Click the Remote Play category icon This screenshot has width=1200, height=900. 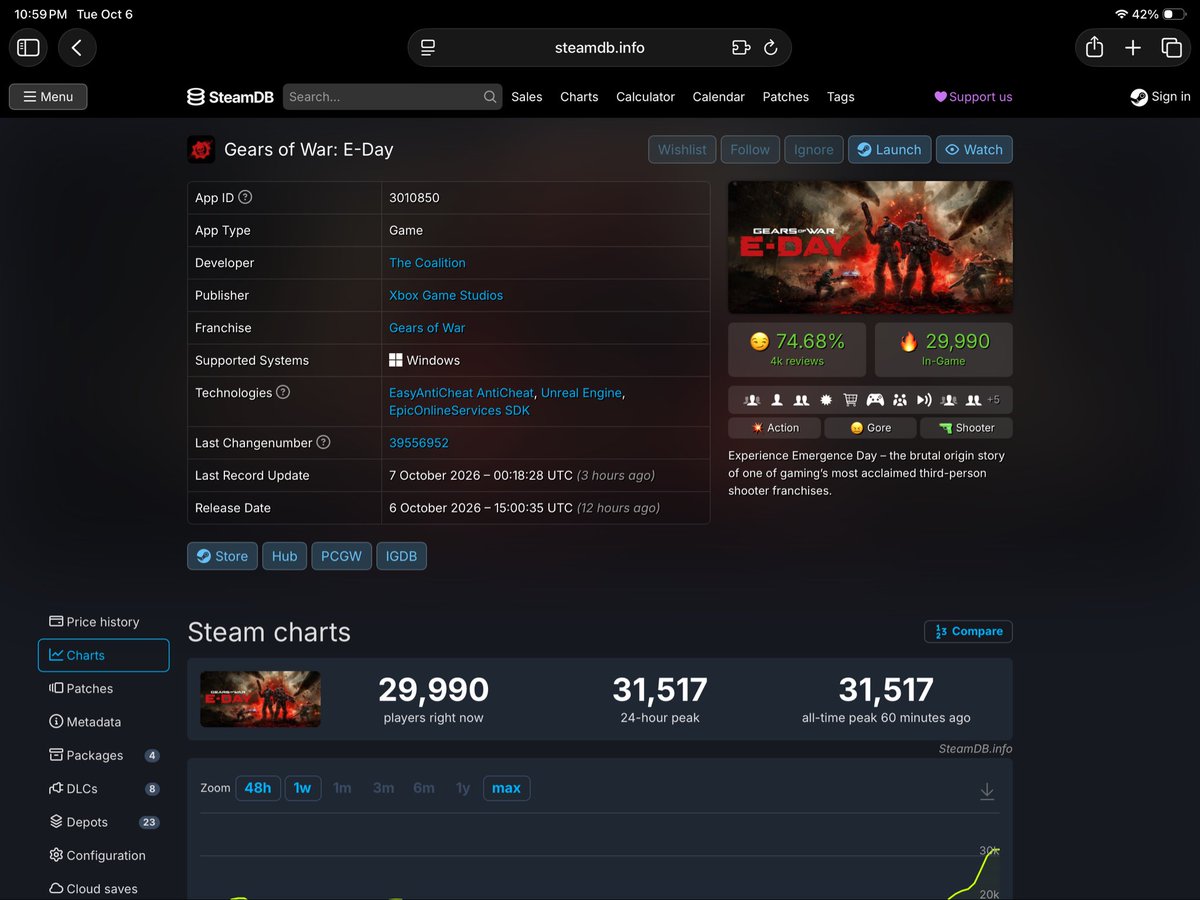pos(924,400)
